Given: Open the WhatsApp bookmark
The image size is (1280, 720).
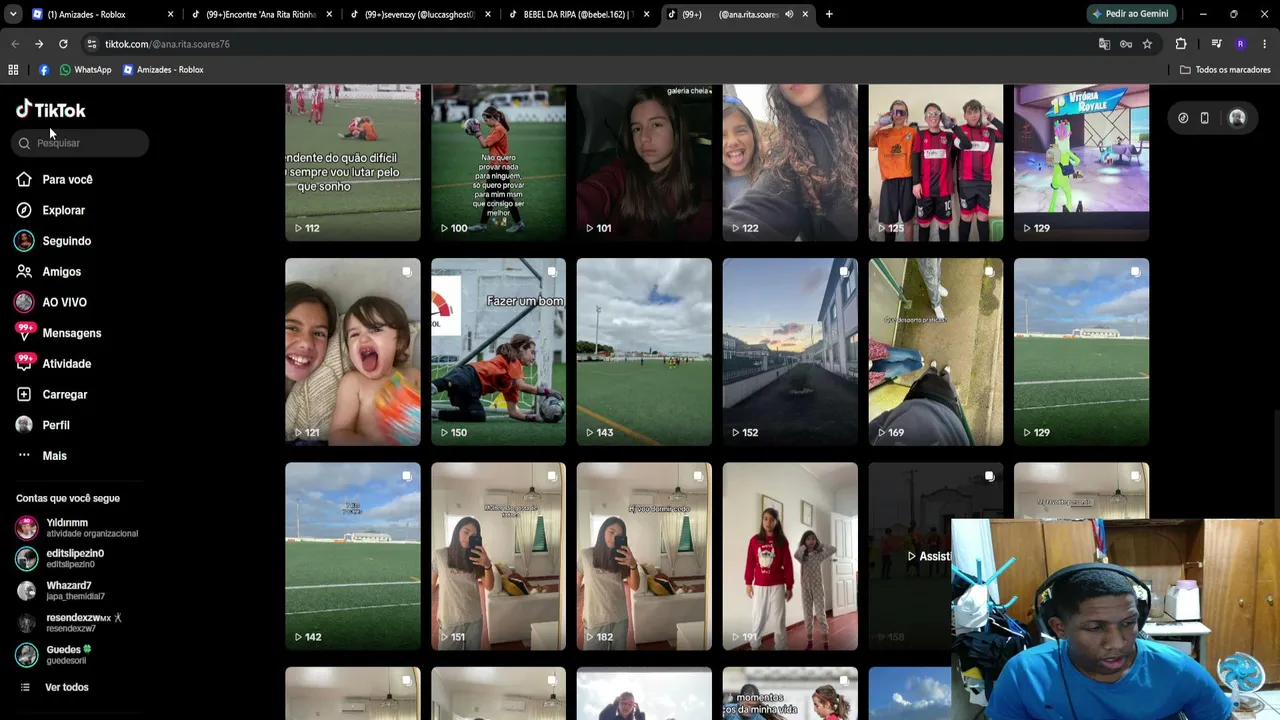Looking at the screenshot, I should coord(86,70).
